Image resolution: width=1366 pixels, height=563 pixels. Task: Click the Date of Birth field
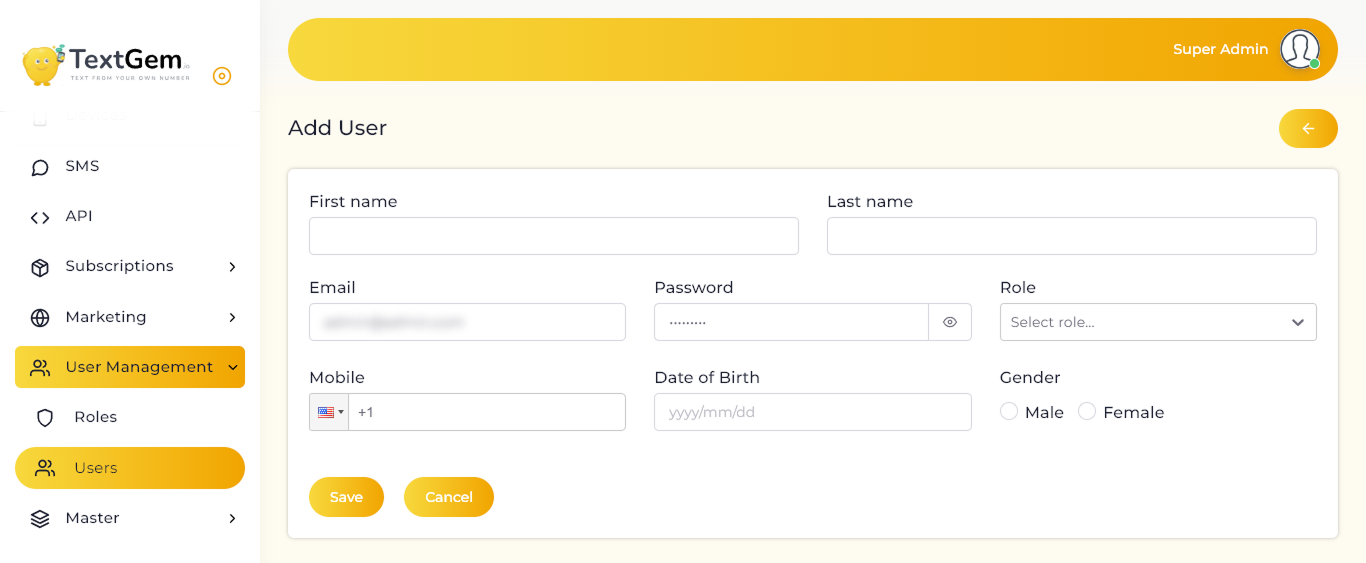(813, 412)
